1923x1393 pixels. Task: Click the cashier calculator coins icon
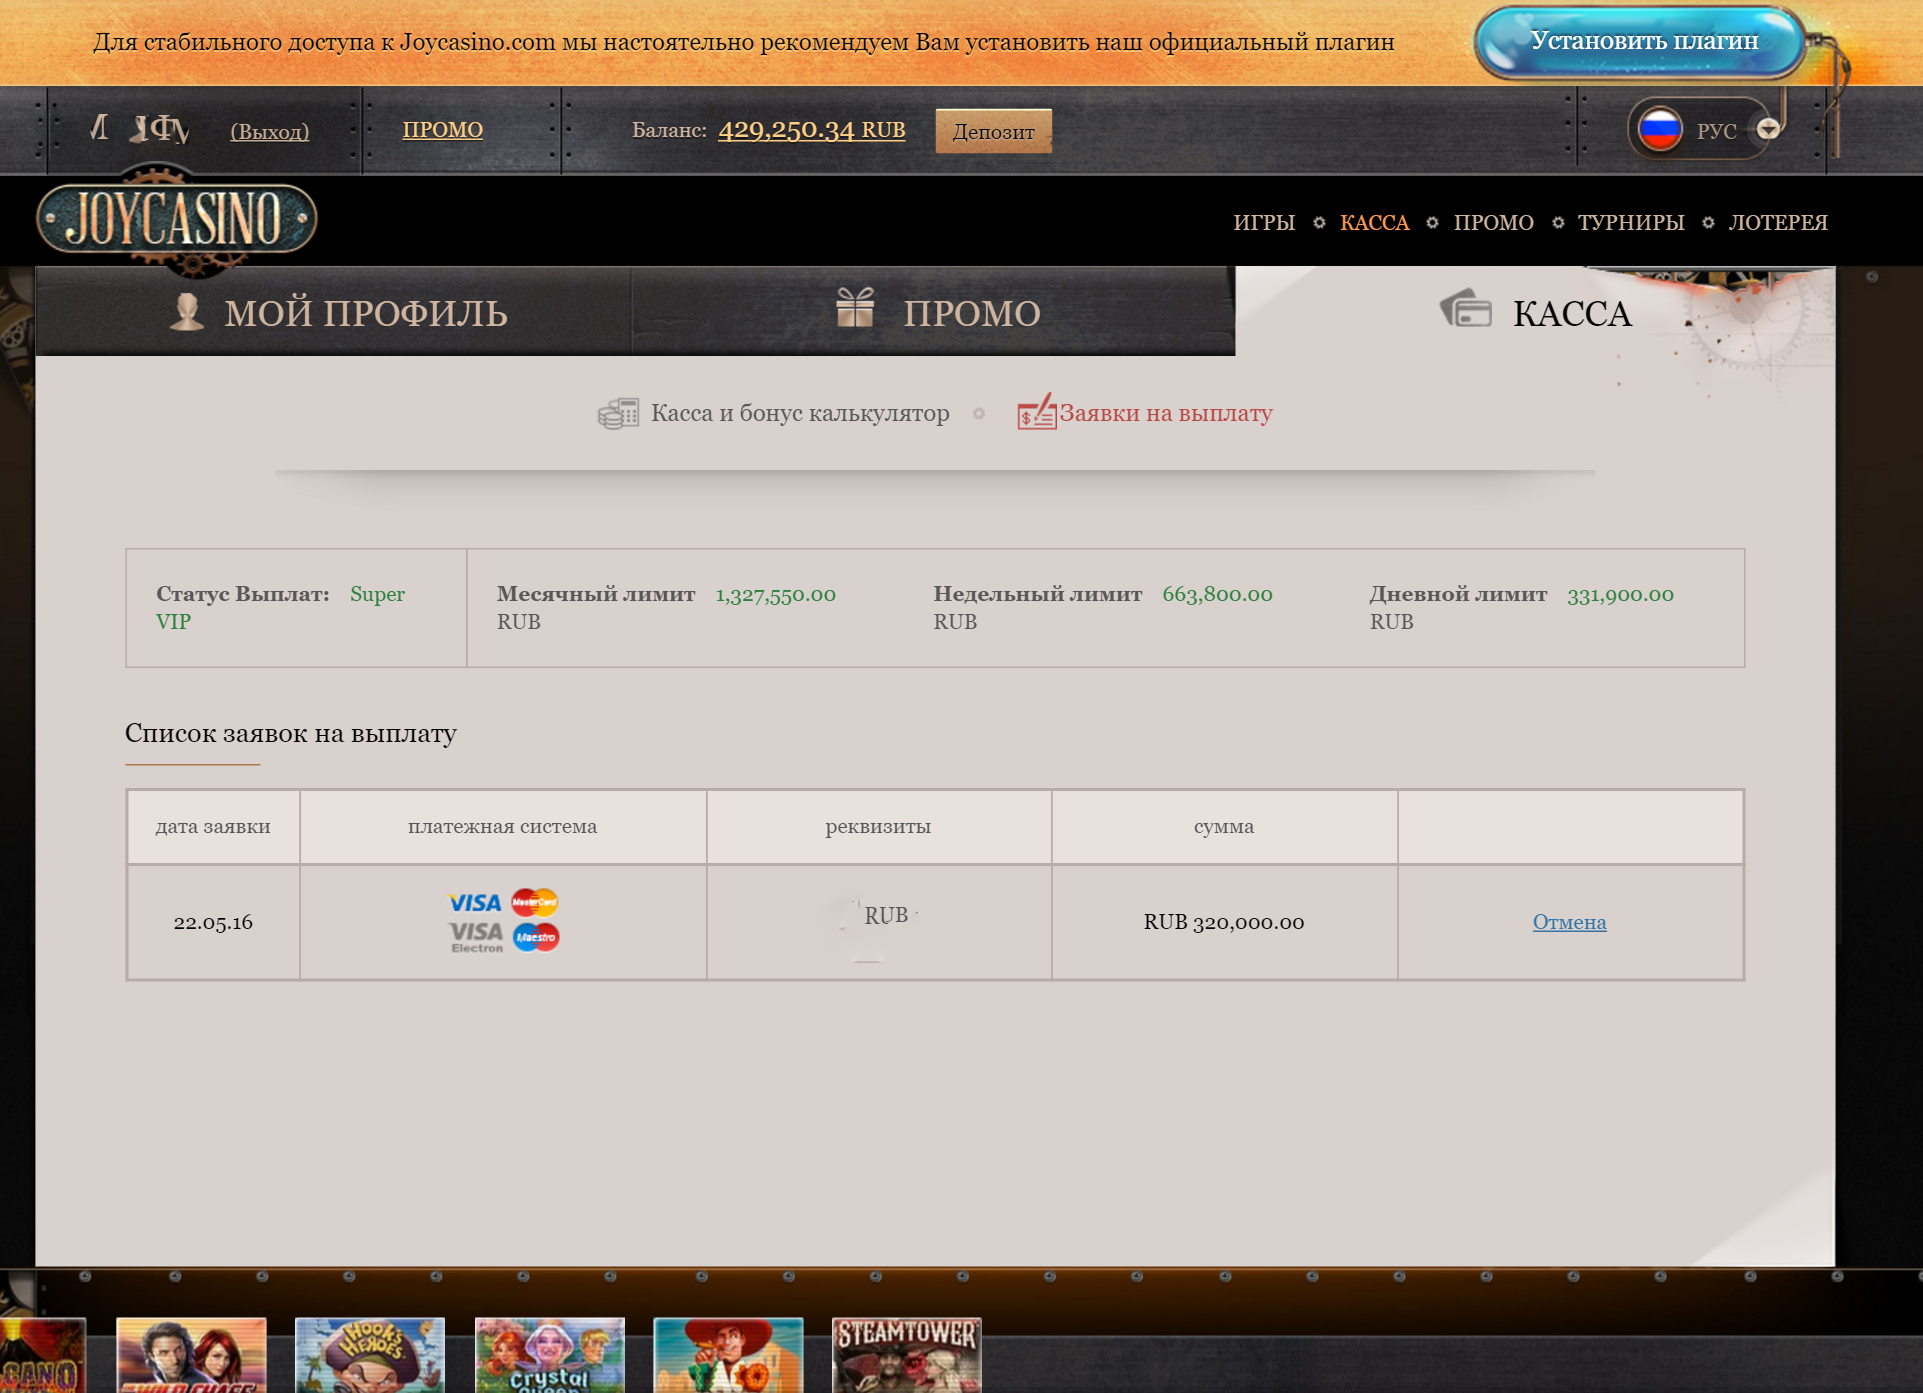coord(618,413)
